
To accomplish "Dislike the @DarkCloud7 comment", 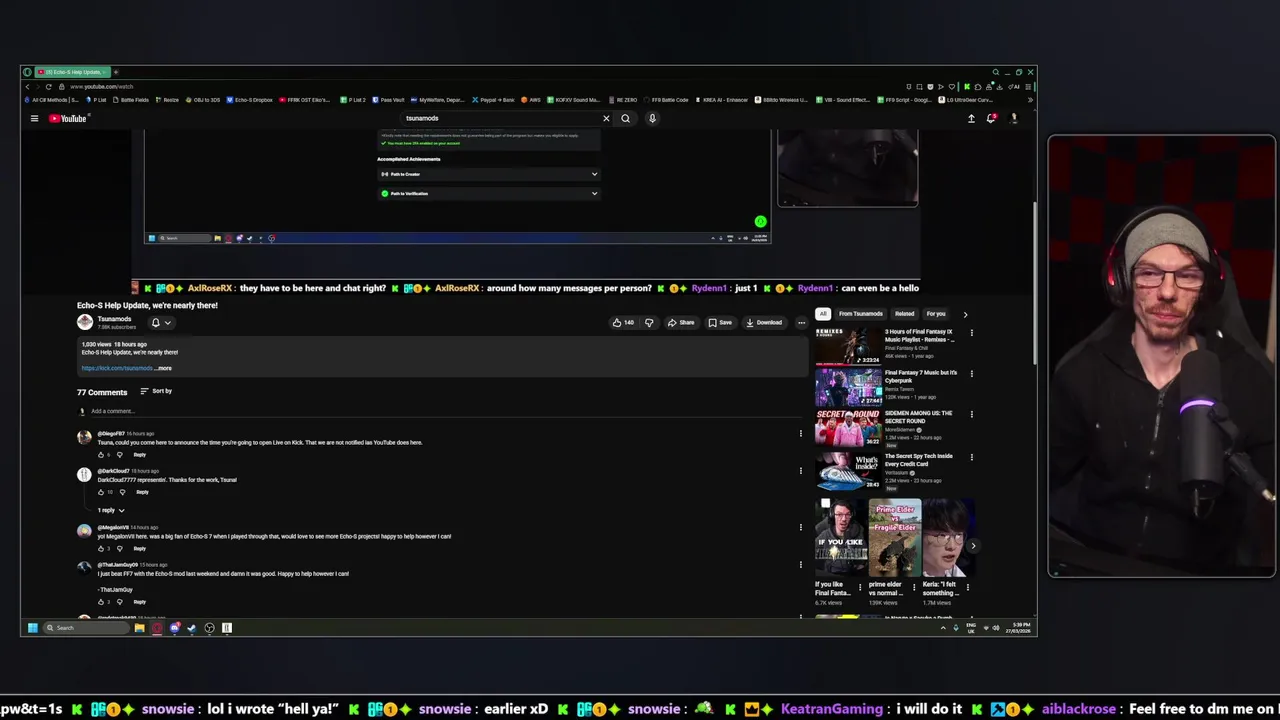I will click(123, 492).
